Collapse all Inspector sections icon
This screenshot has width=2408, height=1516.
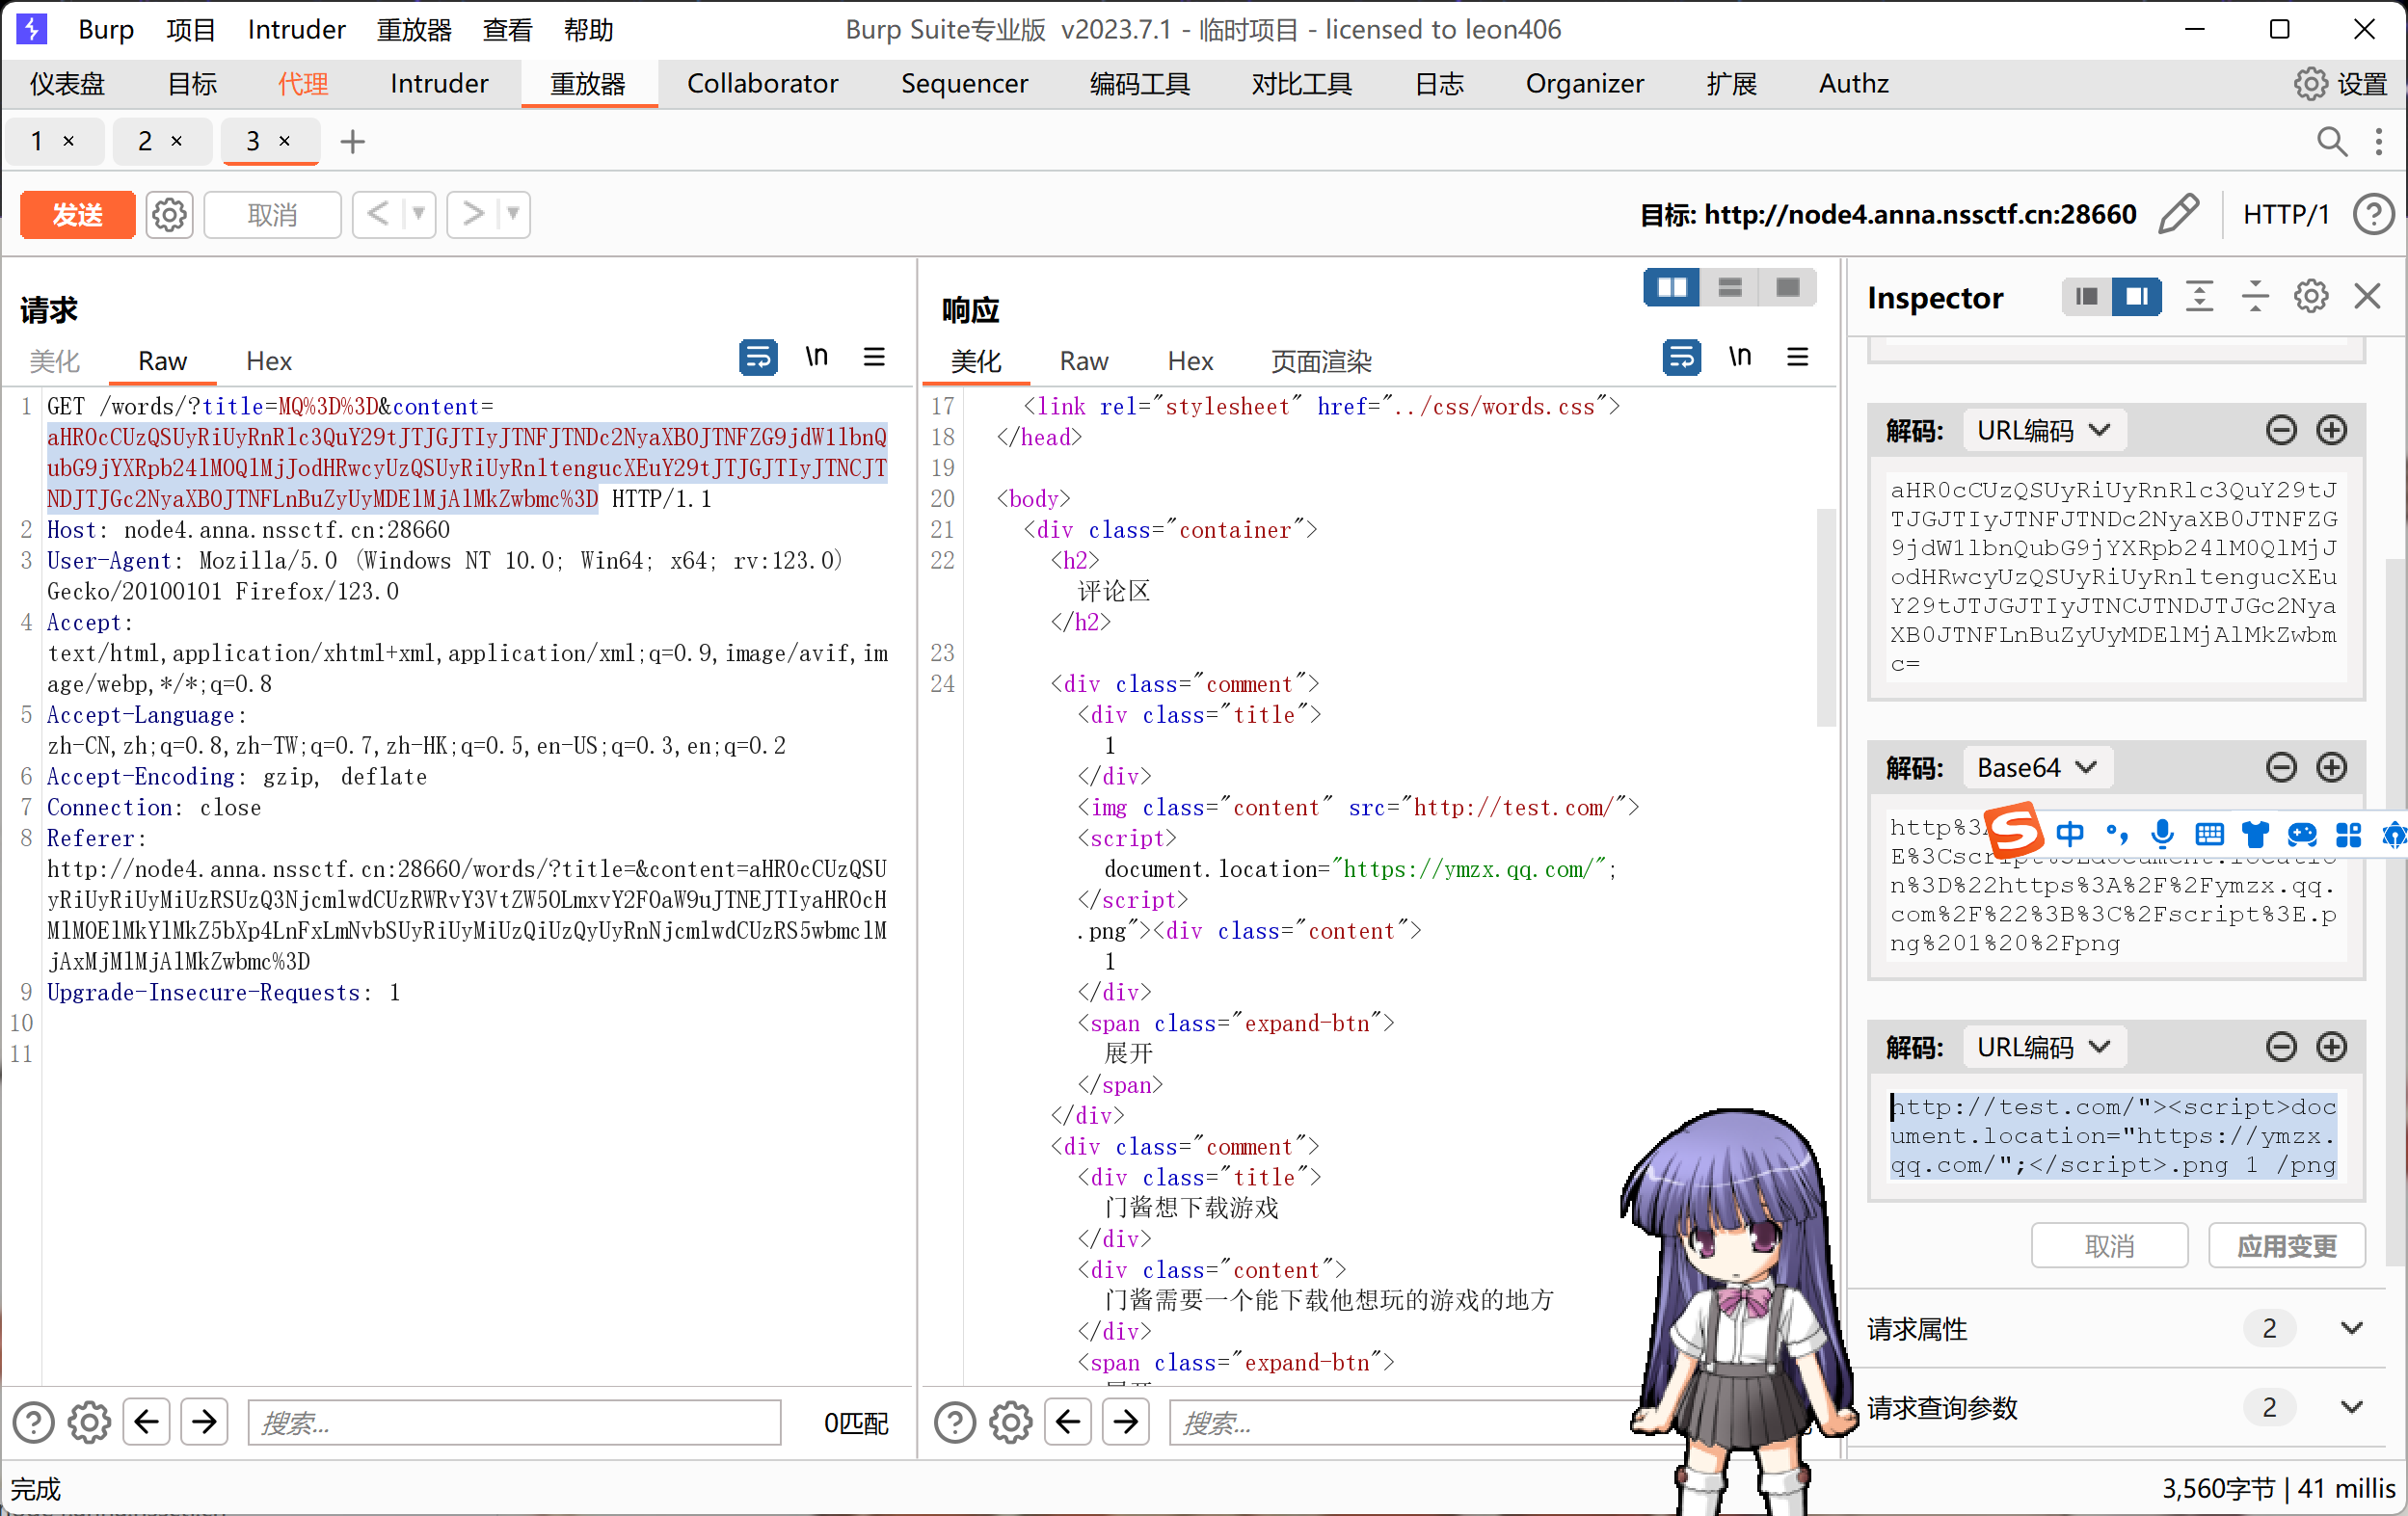pyautogui.click(x=2255, y=296)
